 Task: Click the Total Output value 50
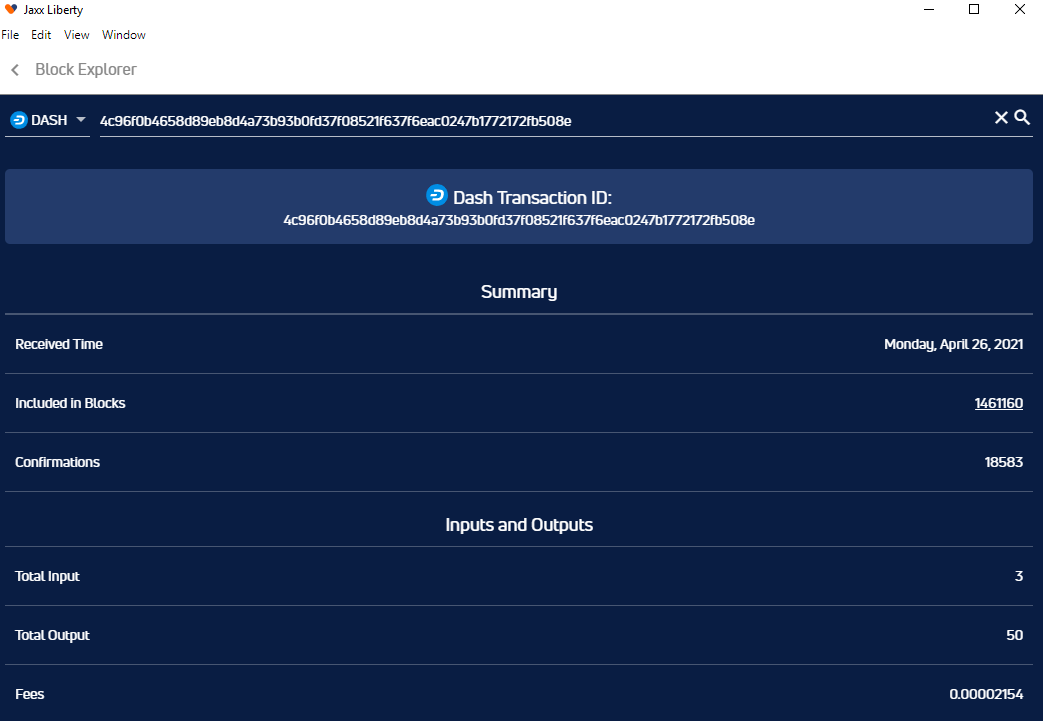pos(1014,635)
